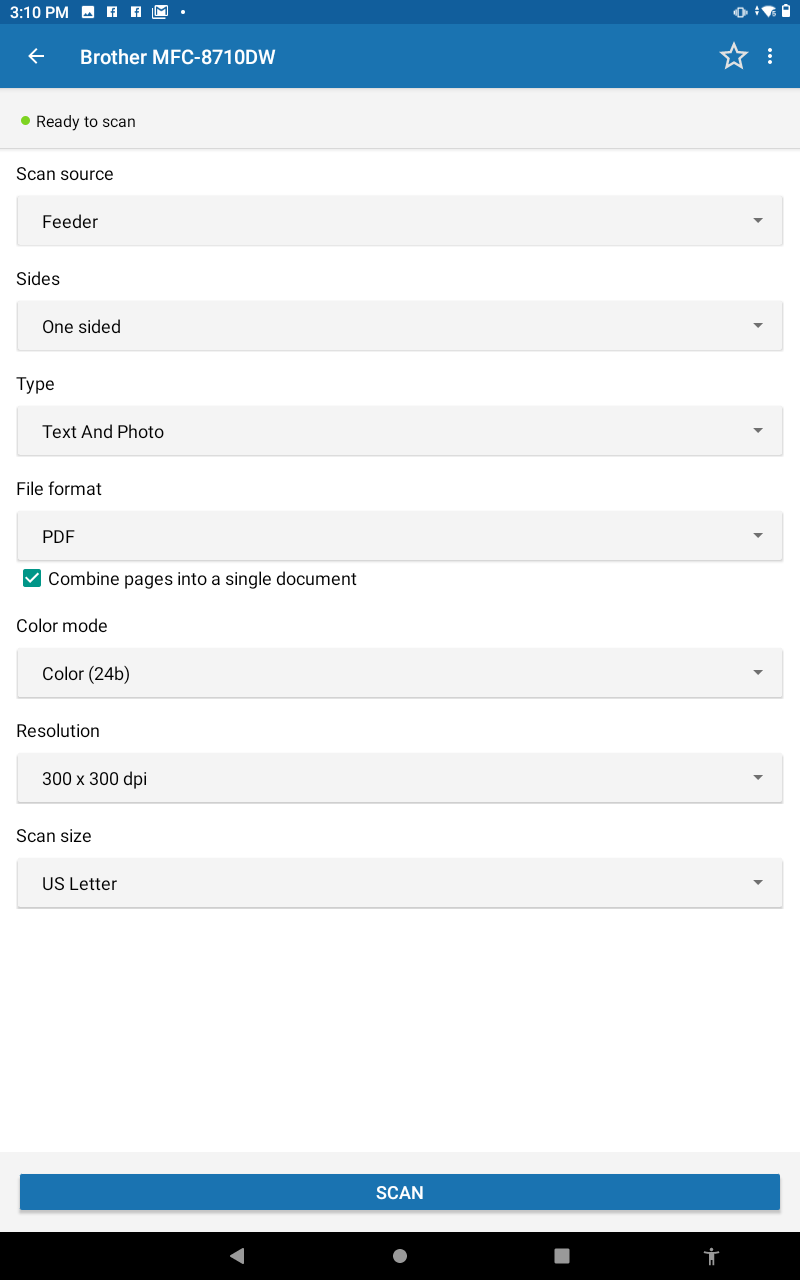Tap the accessibility icon in navigation bar

pyautogui.click(x=711, y=1256)
